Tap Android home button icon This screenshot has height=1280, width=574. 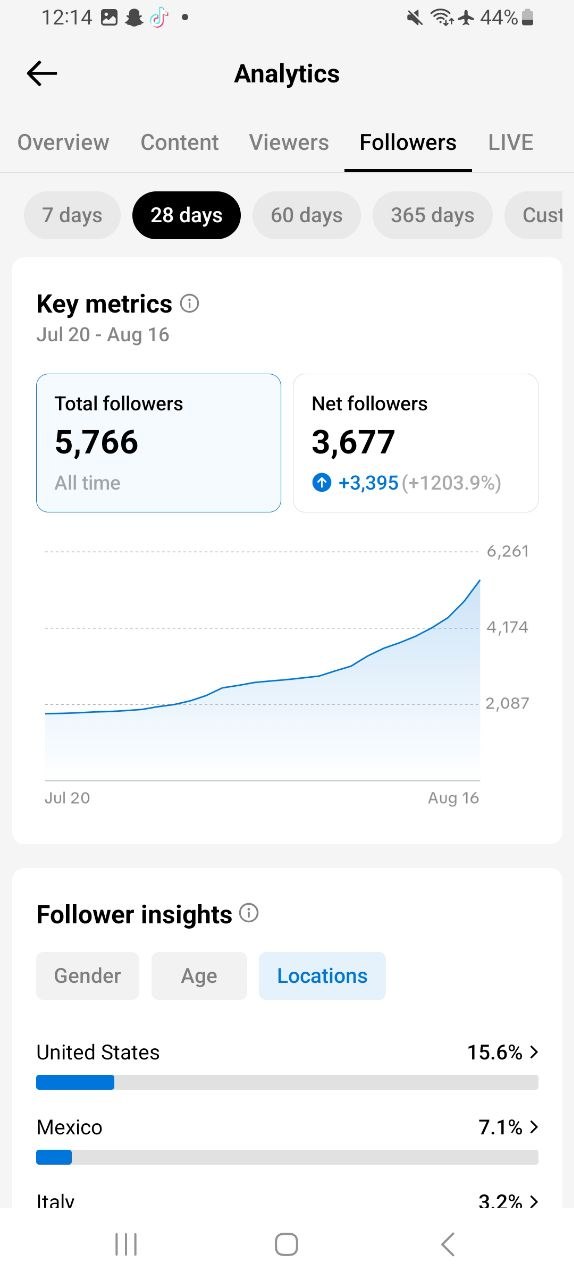click(x=287, y=1244)
